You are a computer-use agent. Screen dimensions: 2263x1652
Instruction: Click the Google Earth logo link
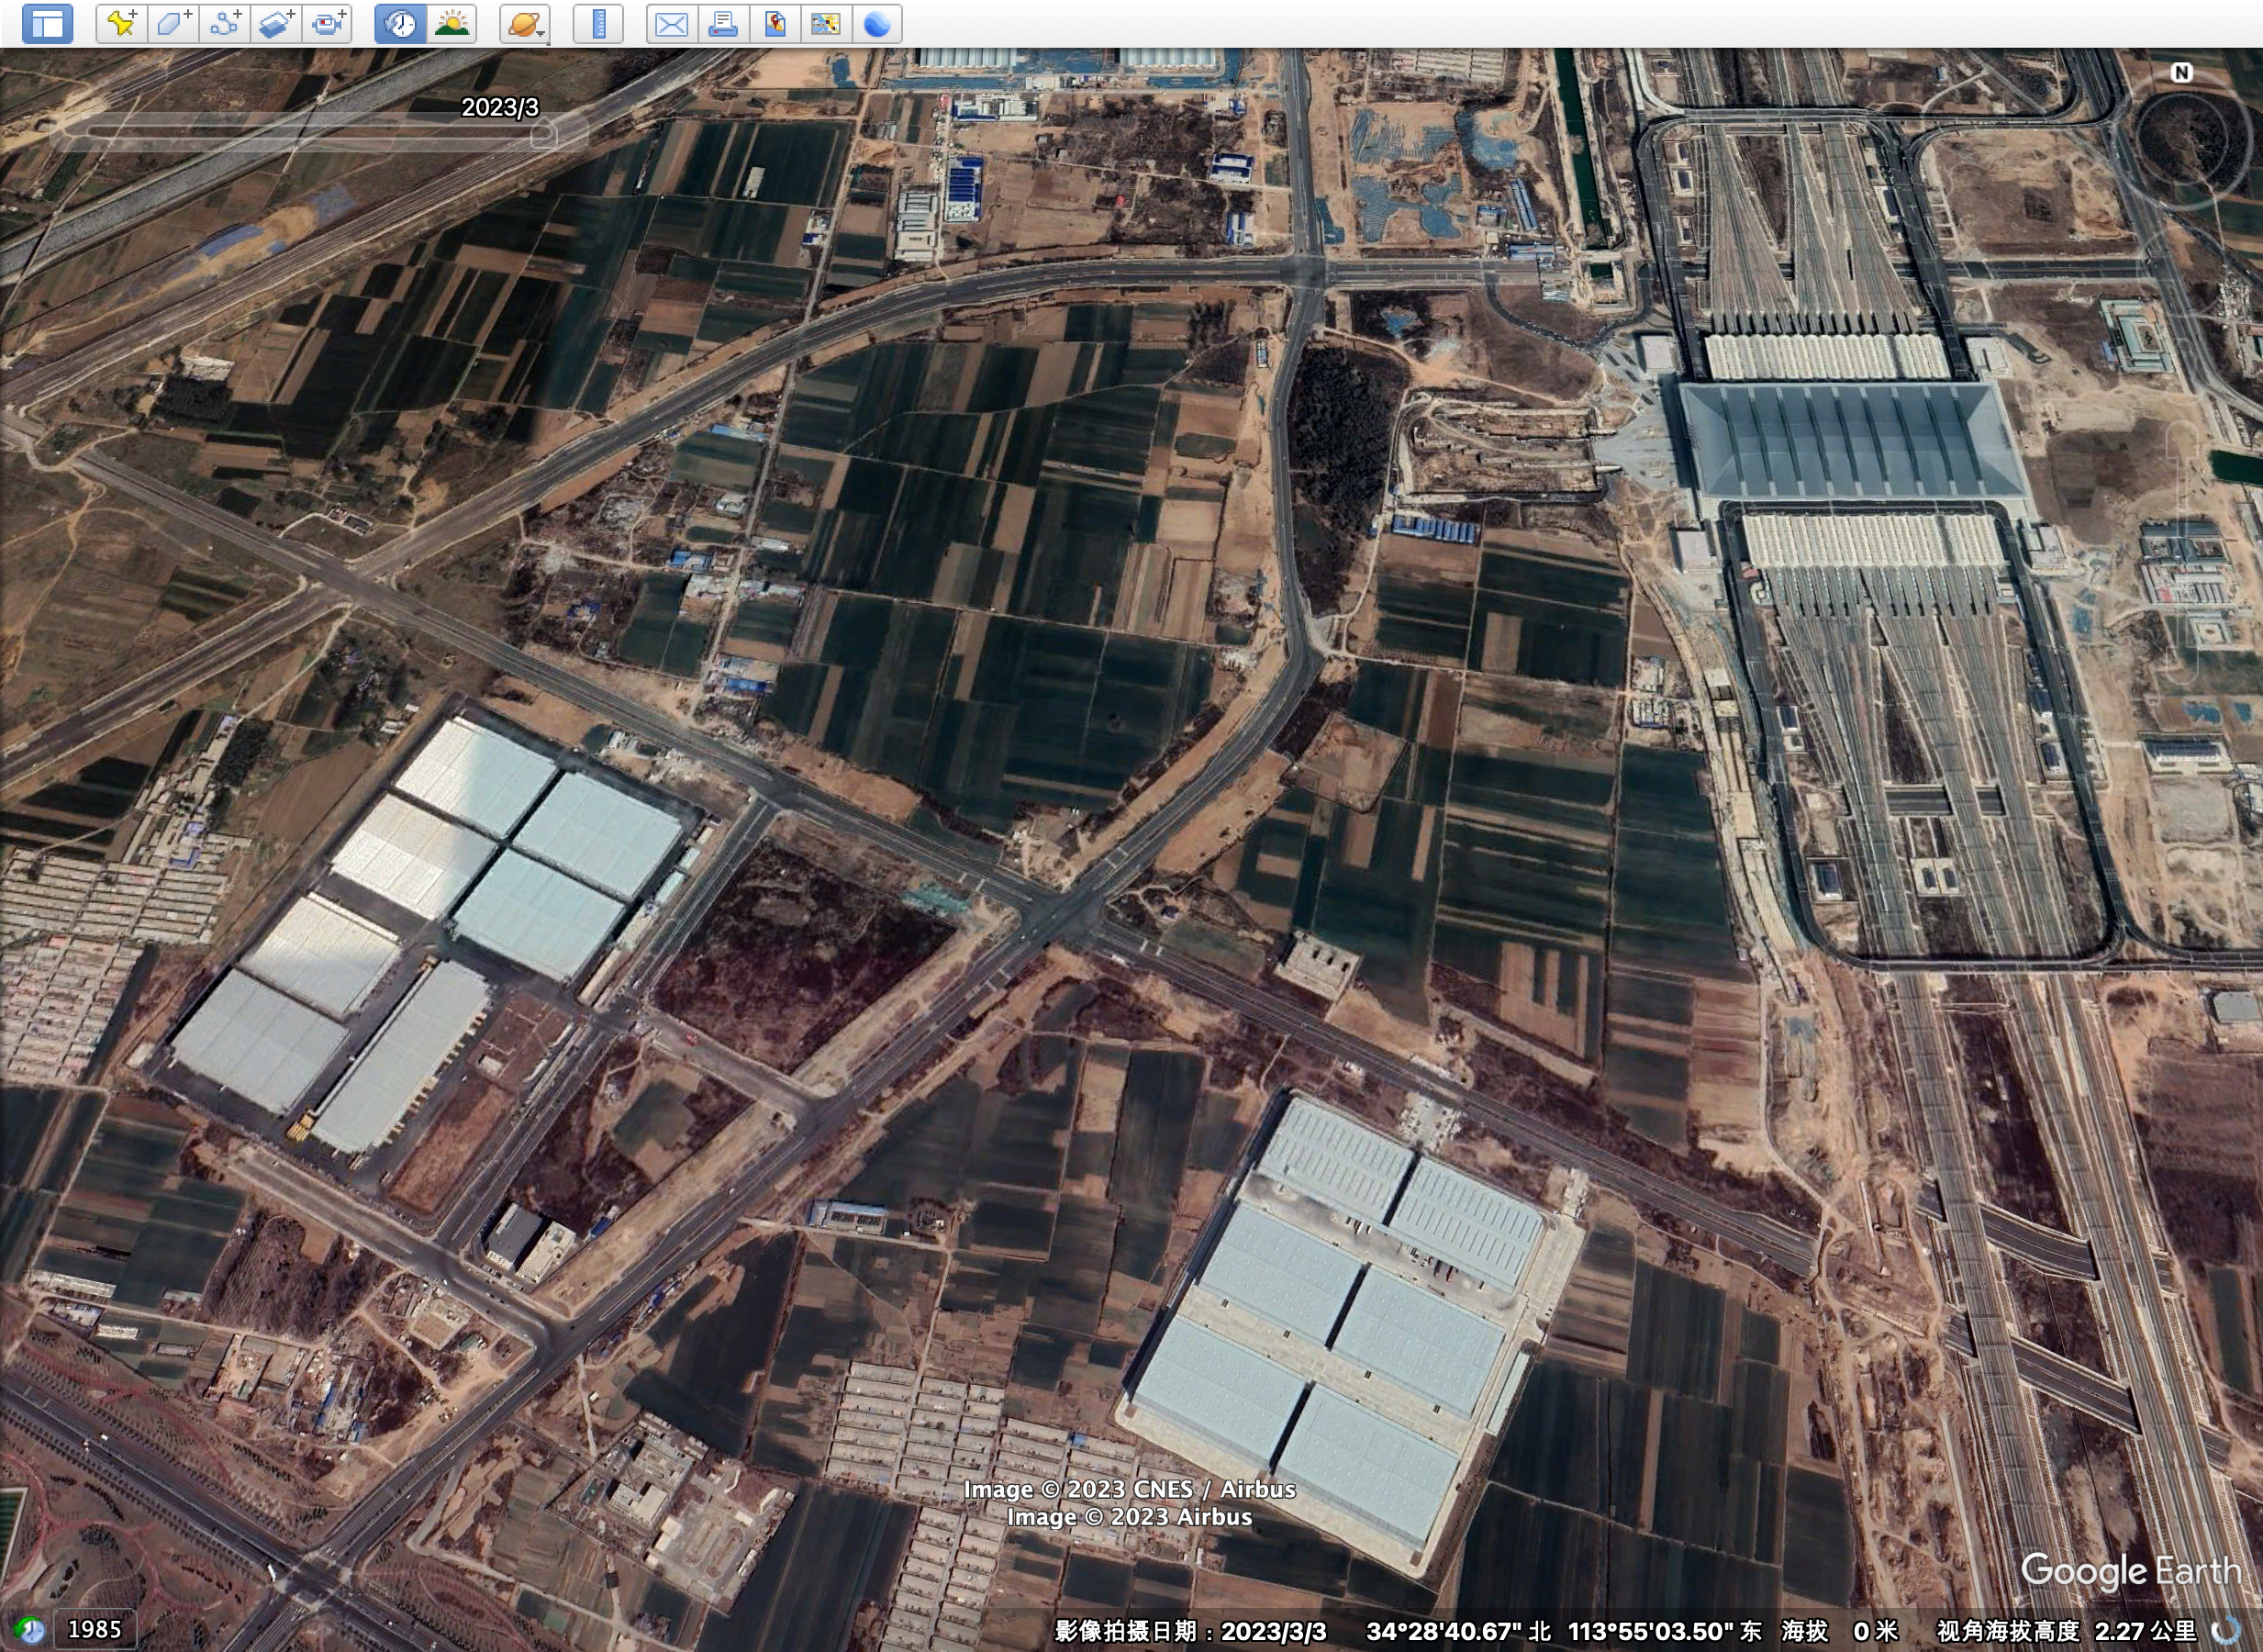[x=2130, y=1571]
